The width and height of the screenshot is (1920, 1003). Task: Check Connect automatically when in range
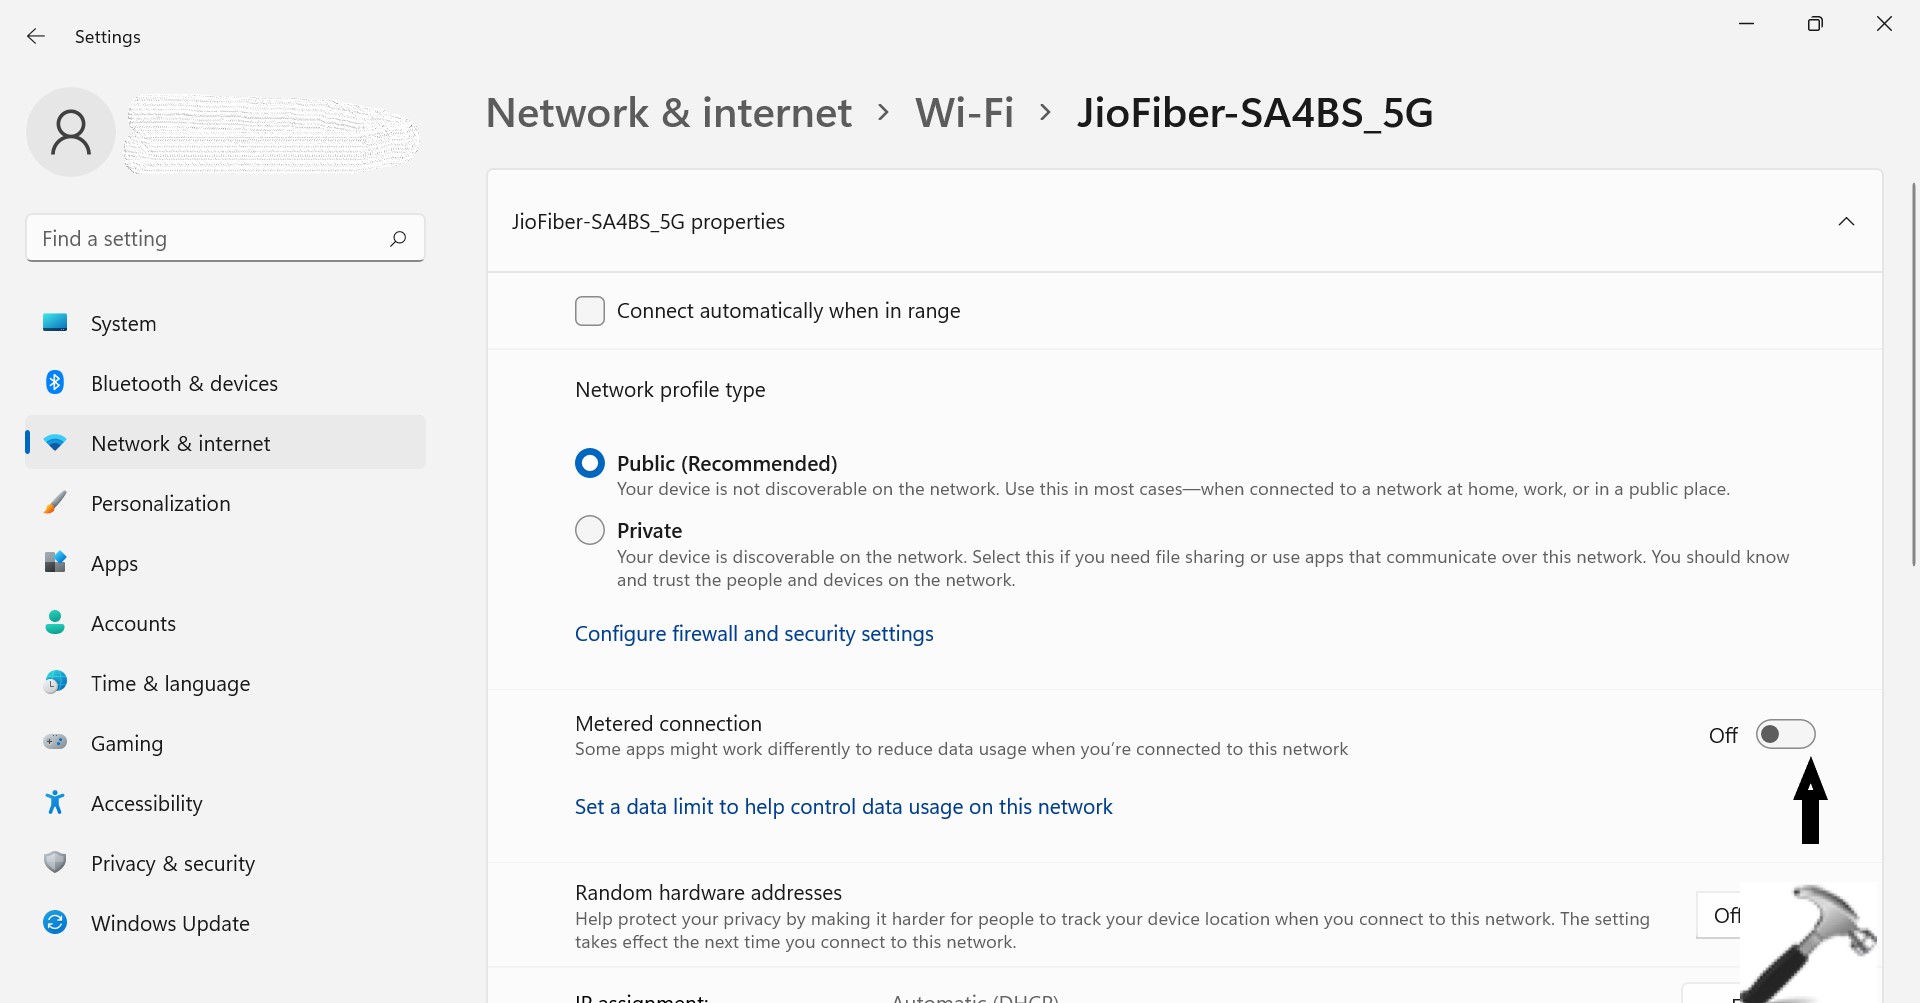tap(590, 311)
